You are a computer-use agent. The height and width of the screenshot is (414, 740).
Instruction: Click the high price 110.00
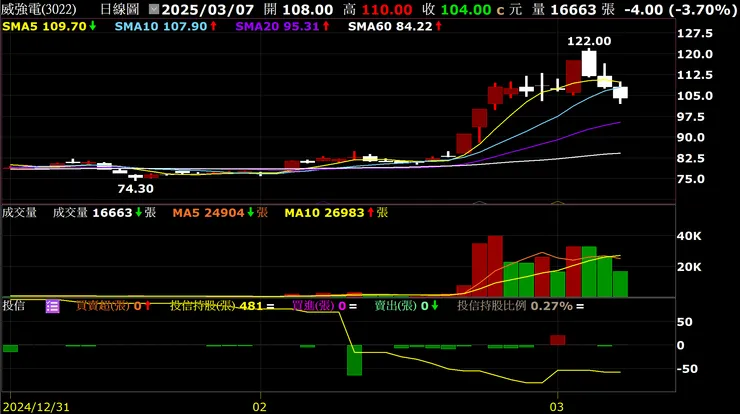[x=387, y=9]
